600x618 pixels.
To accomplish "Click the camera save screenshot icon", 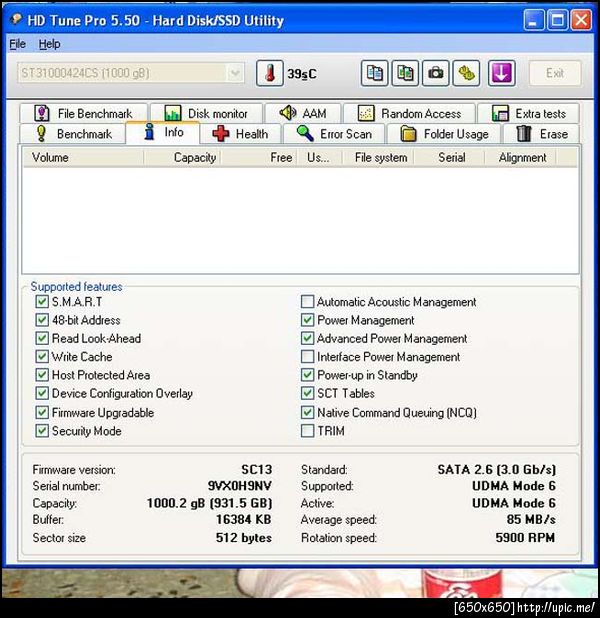I will tap(436, 73).
